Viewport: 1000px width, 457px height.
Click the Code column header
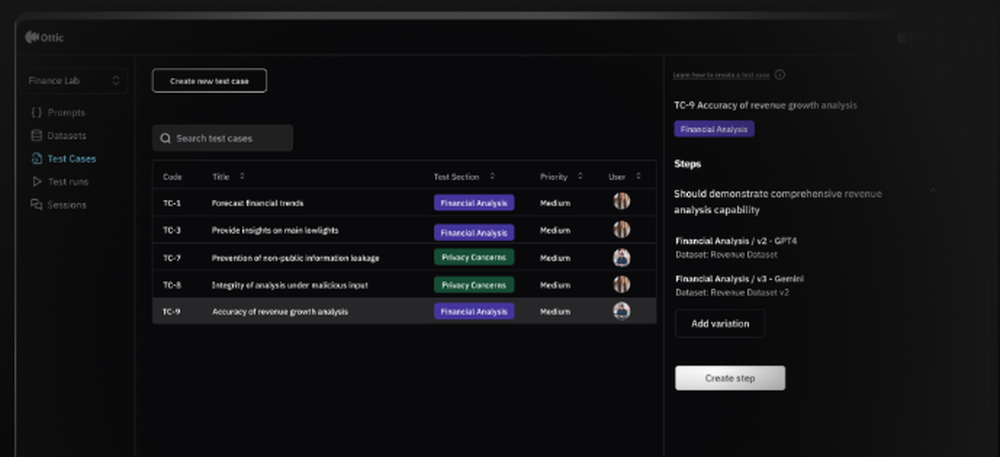point(172,177)
